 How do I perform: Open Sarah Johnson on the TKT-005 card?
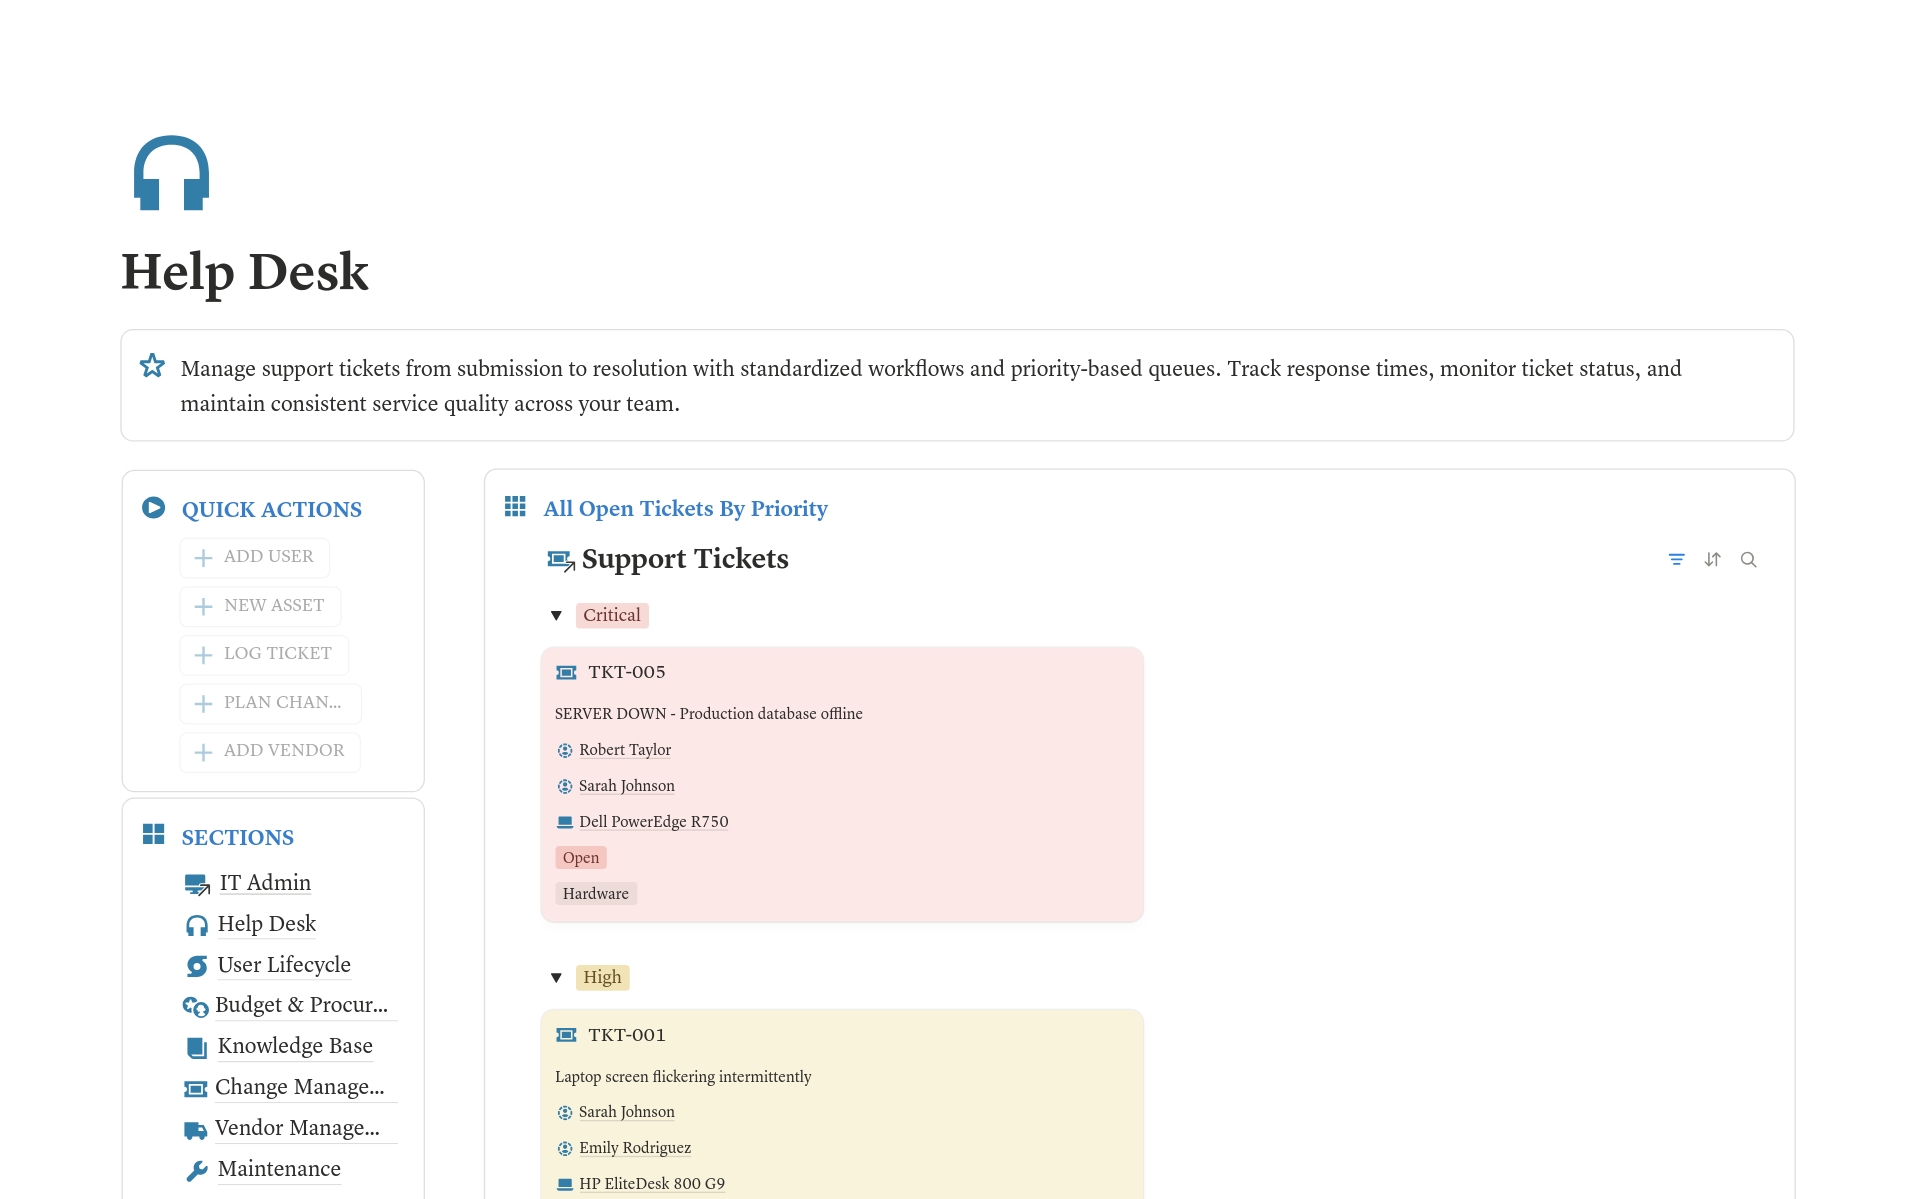[x=627, y=785]
